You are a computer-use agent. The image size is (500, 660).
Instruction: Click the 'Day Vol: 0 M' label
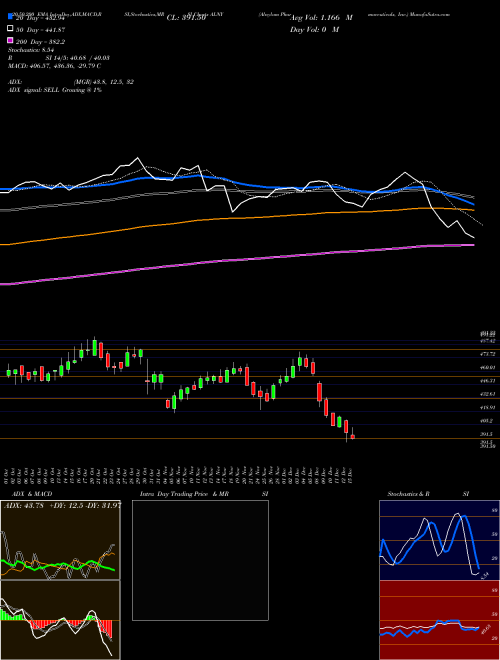click(314, 29)
